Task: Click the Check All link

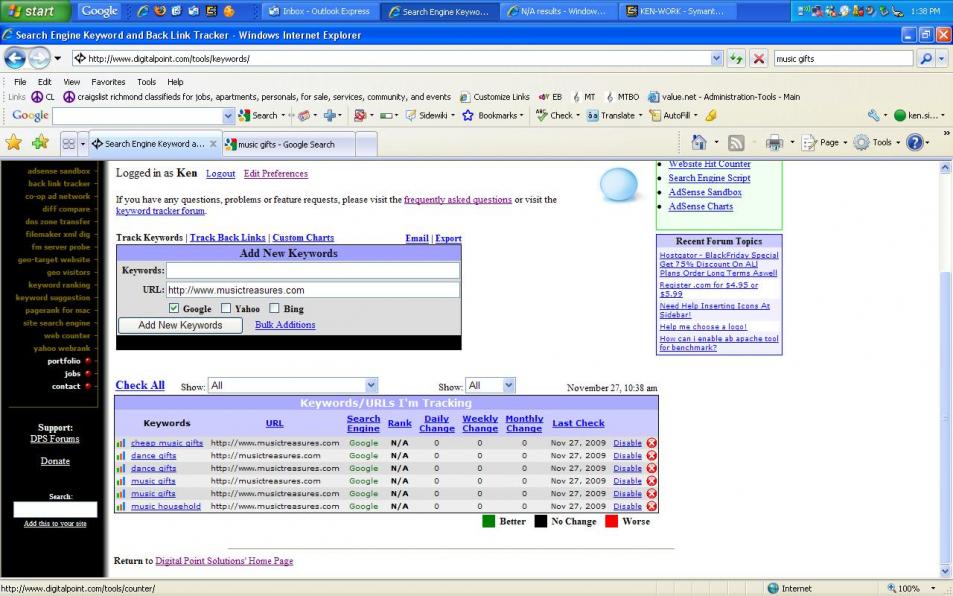Action: click(x=140, y=385)
